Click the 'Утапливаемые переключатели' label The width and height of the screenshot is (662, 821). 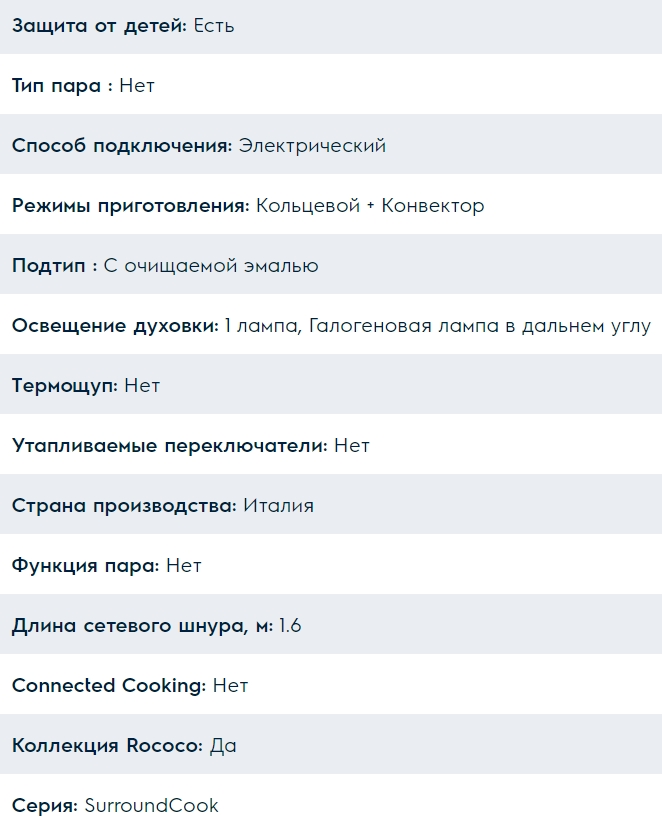[170, 446]
